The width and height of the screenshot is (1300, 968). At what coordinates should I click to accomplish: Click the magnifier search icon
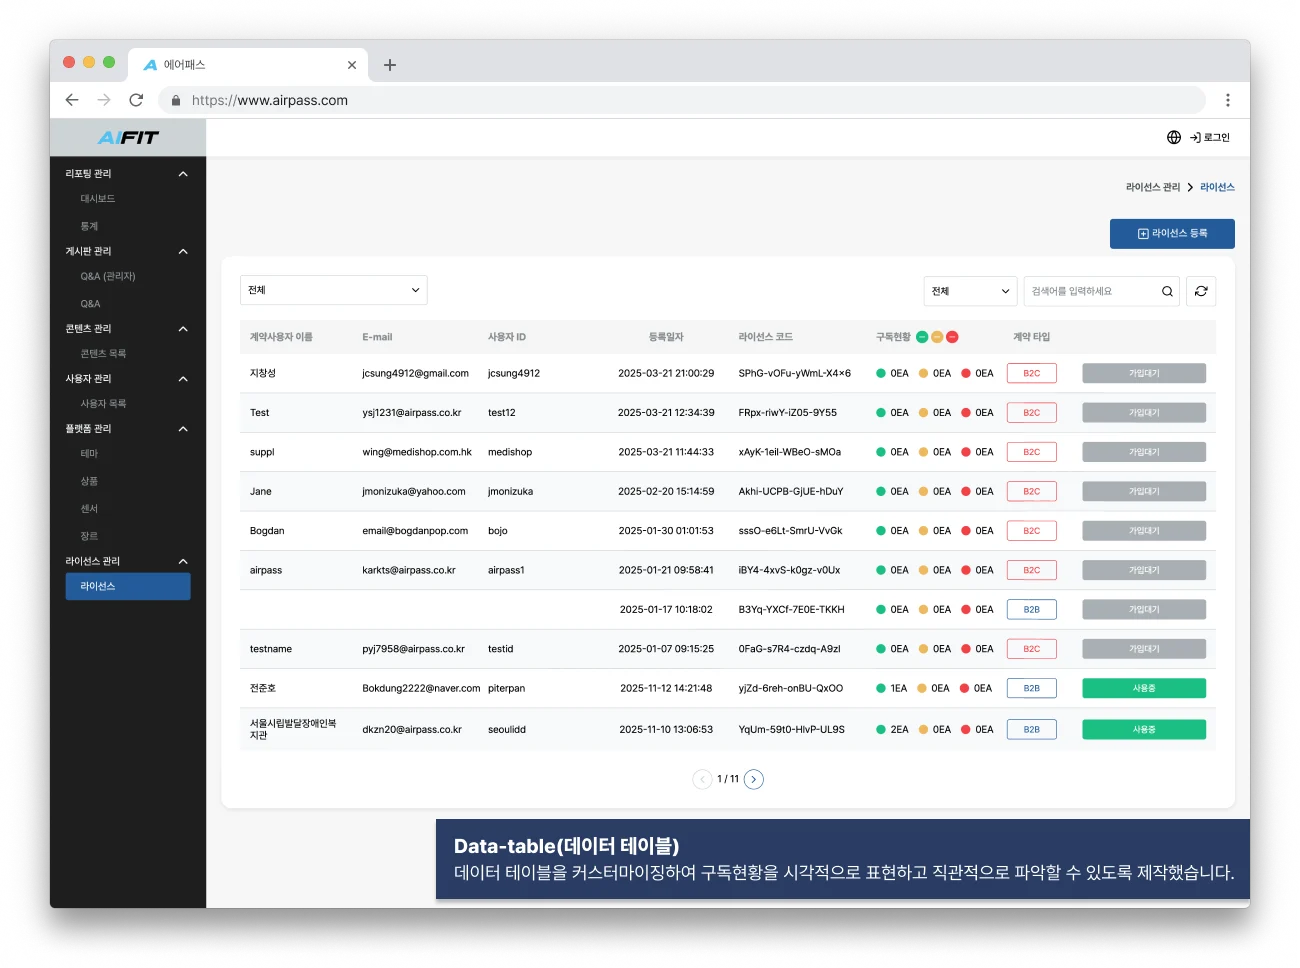click(1167, 291)
